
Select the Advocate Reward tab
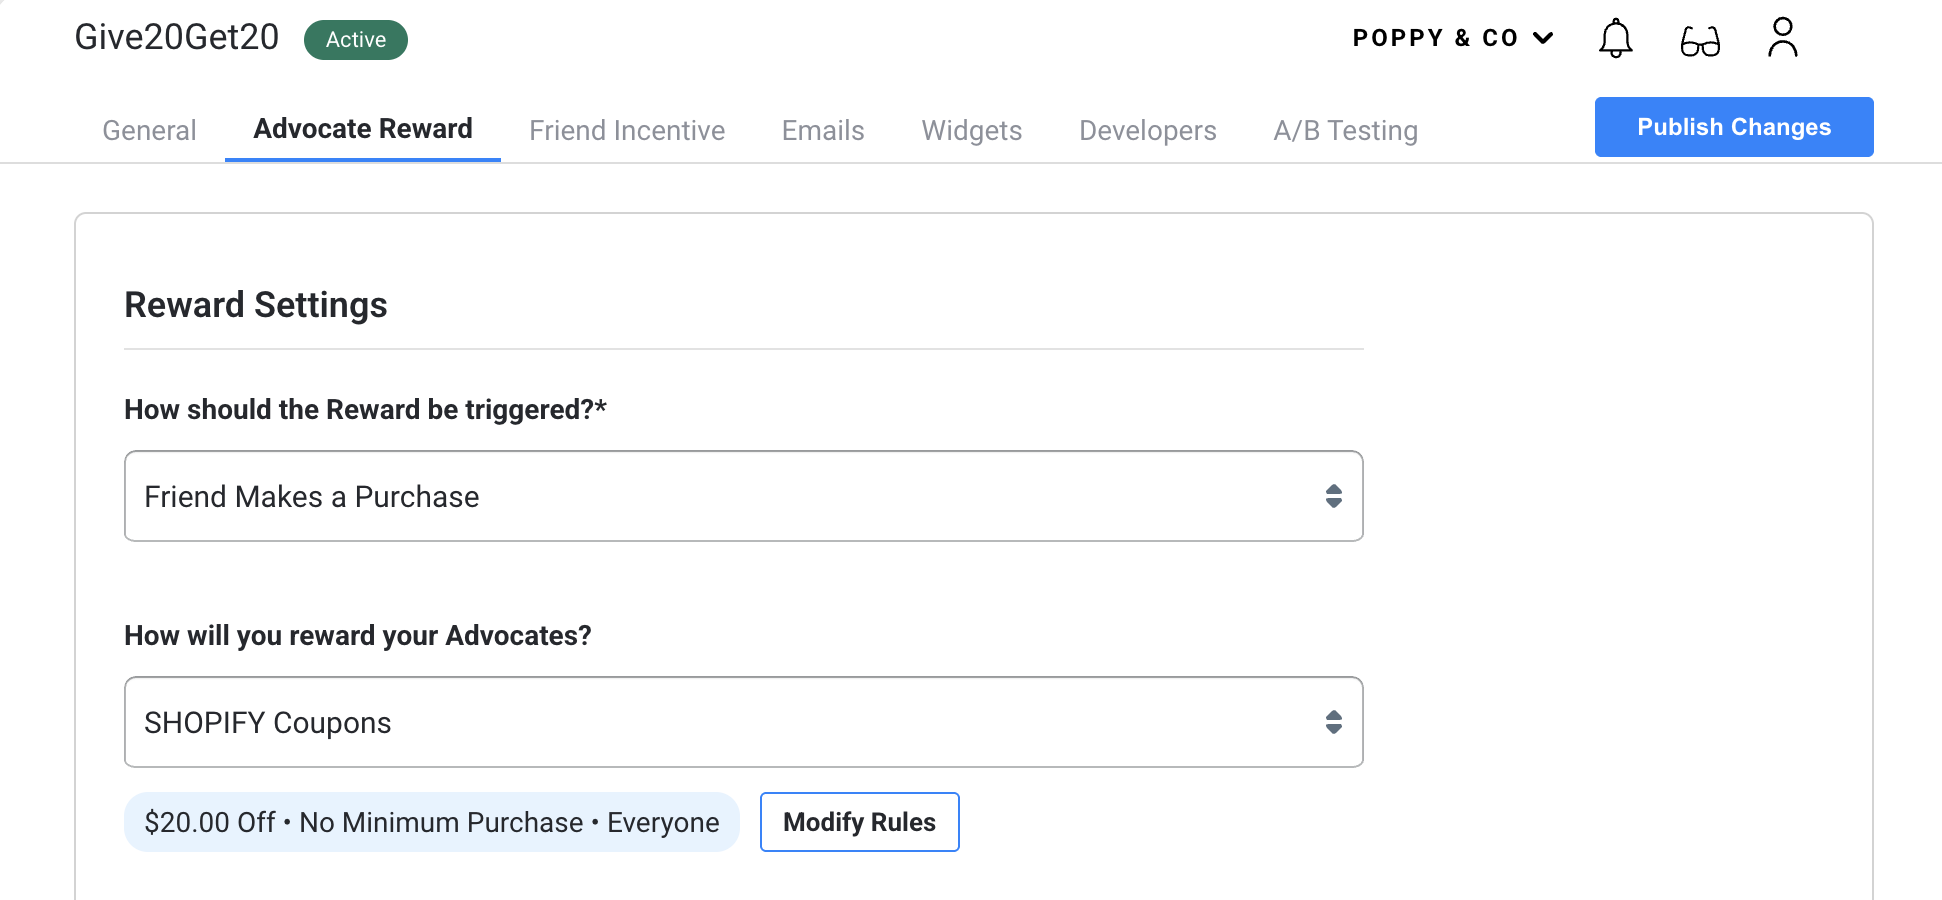(x=363, y=129)
